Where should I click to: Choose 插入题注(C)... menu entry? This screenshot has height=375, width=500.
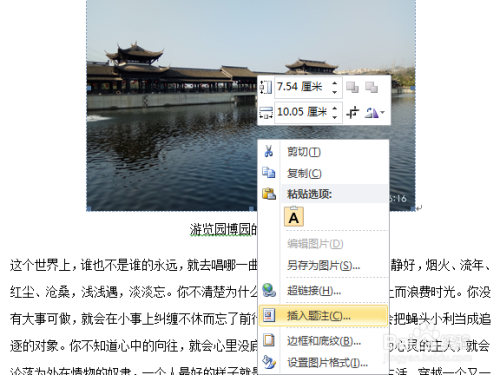click(323, 315)
